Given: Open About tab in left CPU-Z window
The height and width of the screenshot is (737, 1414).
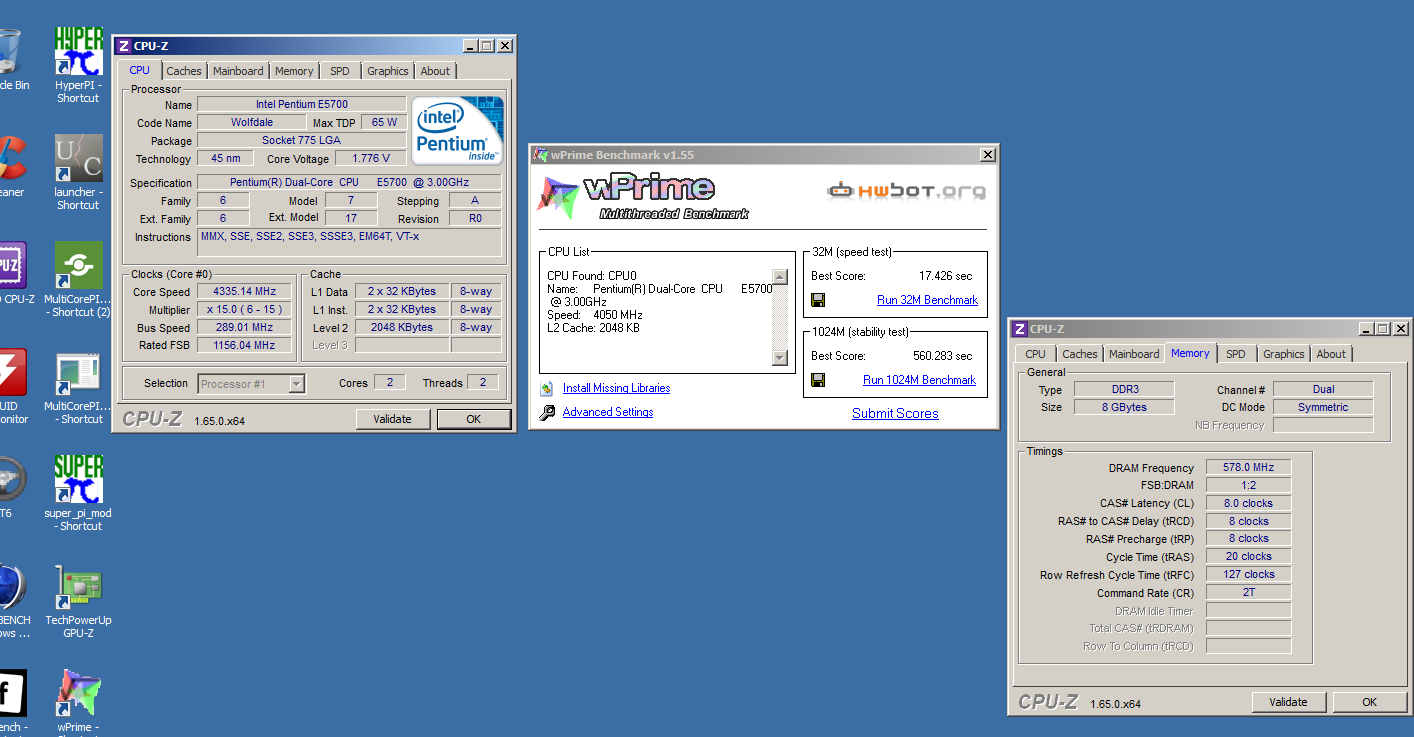Looking at the screenshot, I should [435, 71].
